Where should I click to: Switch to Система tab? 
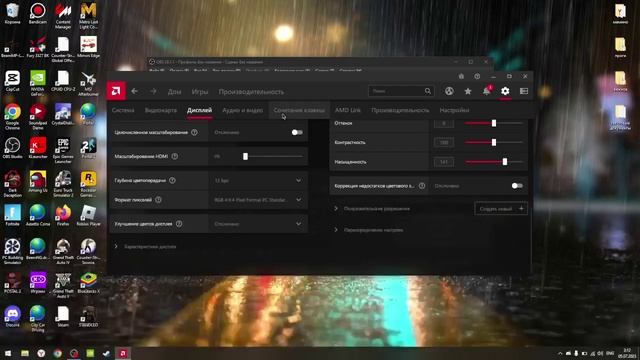[x=123, y=110]
